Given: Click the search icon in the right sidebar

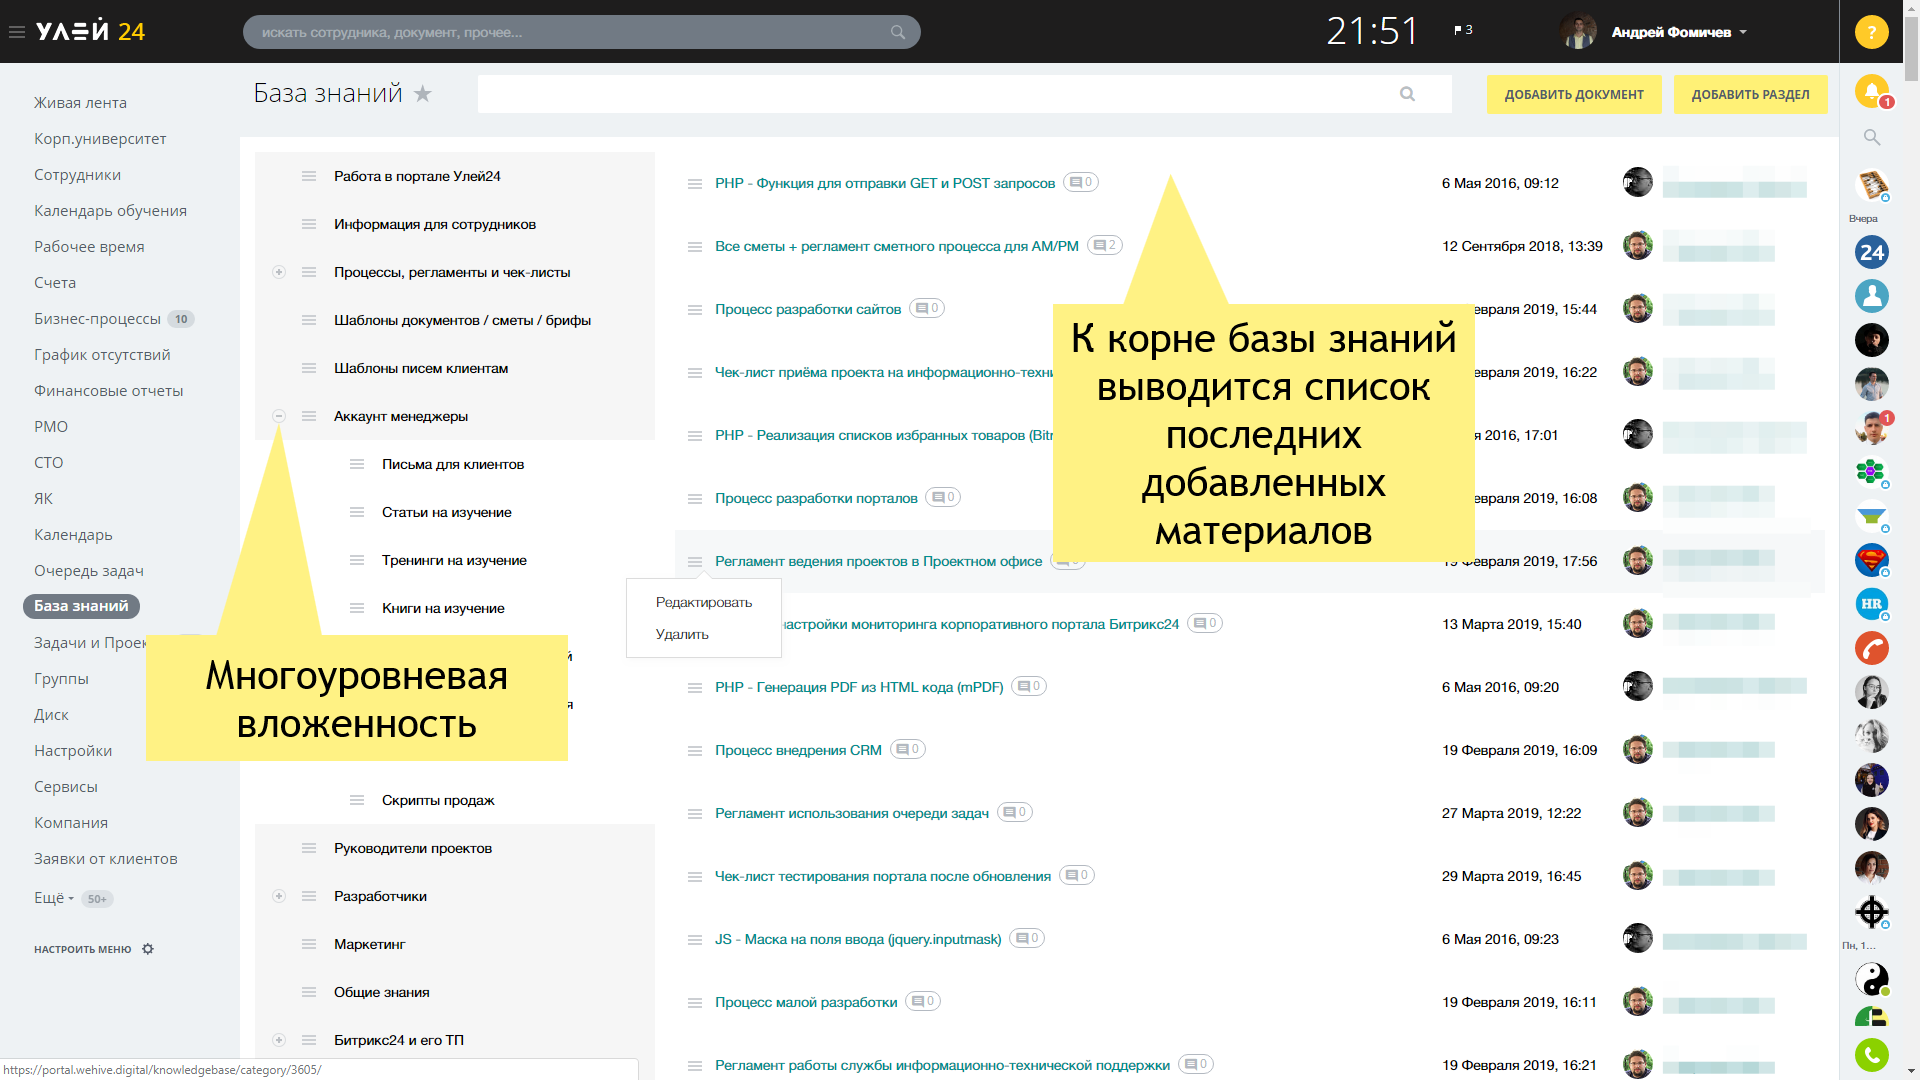Looking at the screenshot, I should click(1873, 137).
